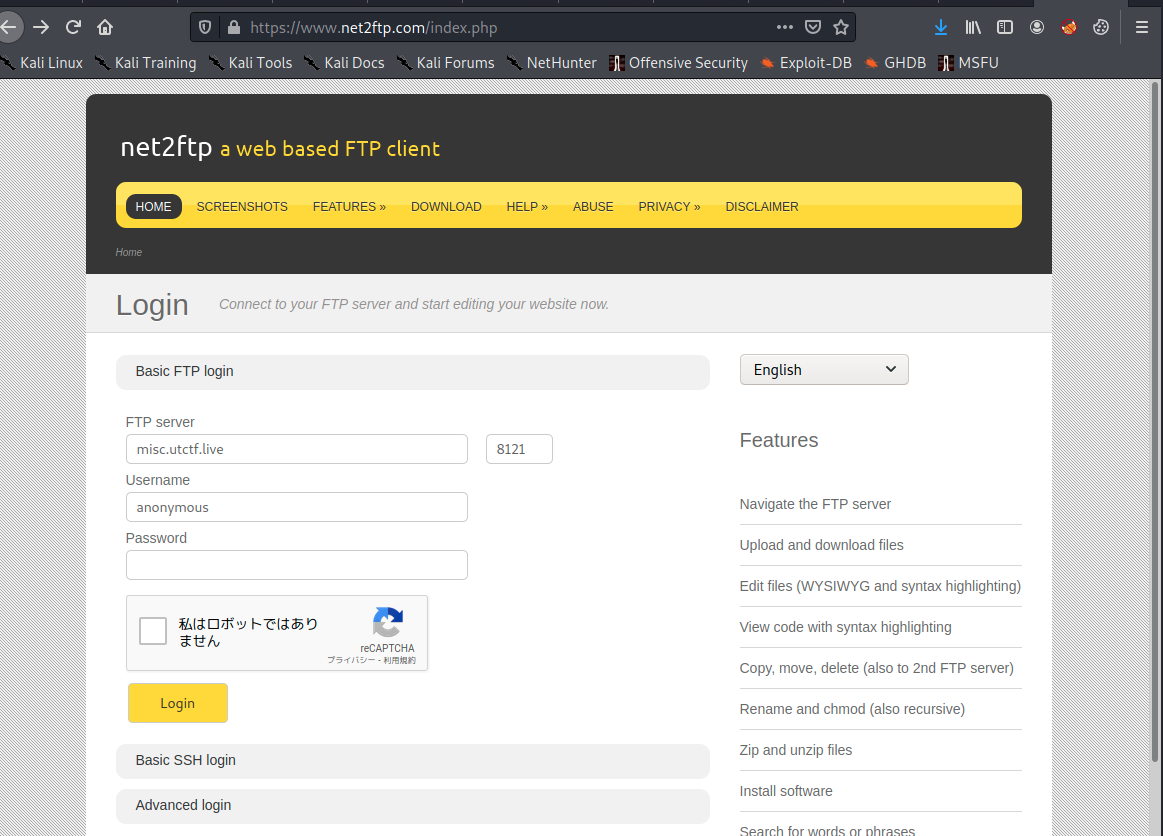Click the page vertical scrollbar
1163x836 pixels.
pos(1155,423)
